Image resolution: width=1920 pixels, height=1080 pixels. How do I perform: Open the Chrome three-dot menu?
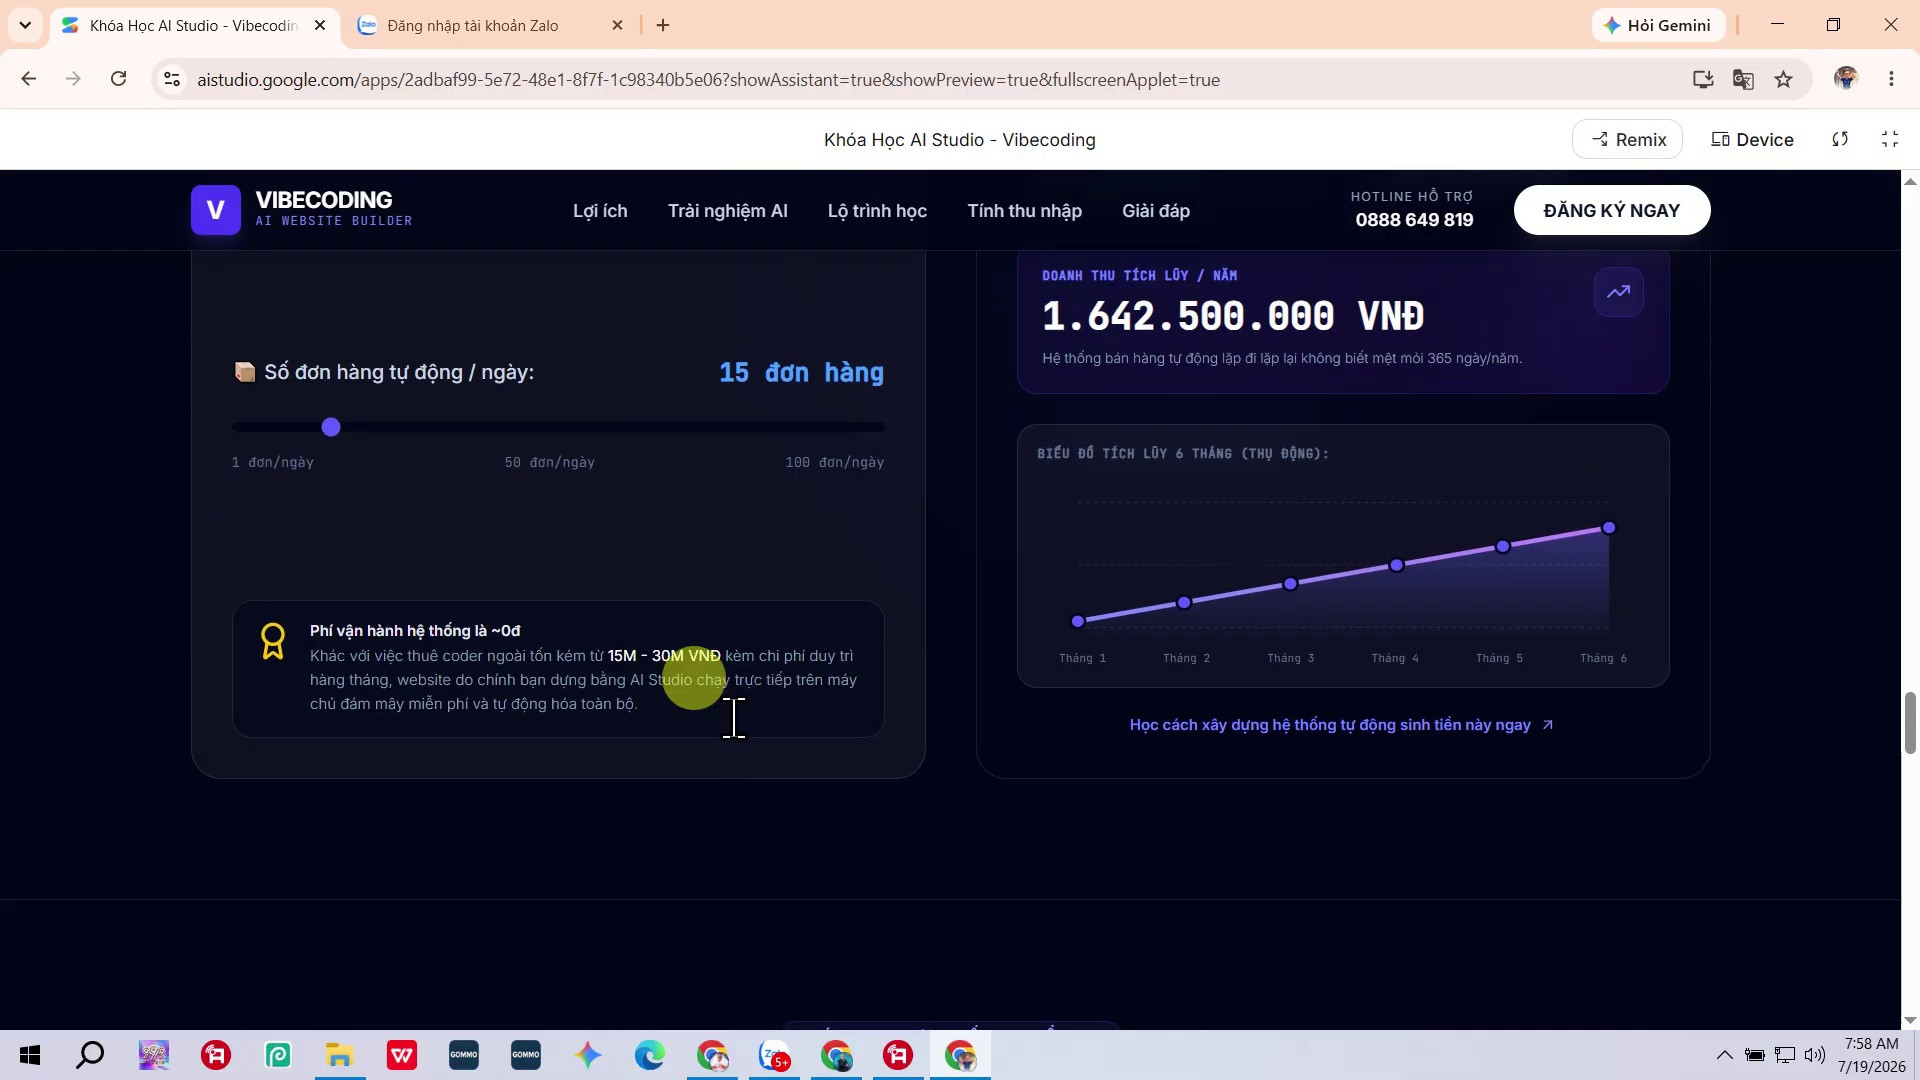1891,80
